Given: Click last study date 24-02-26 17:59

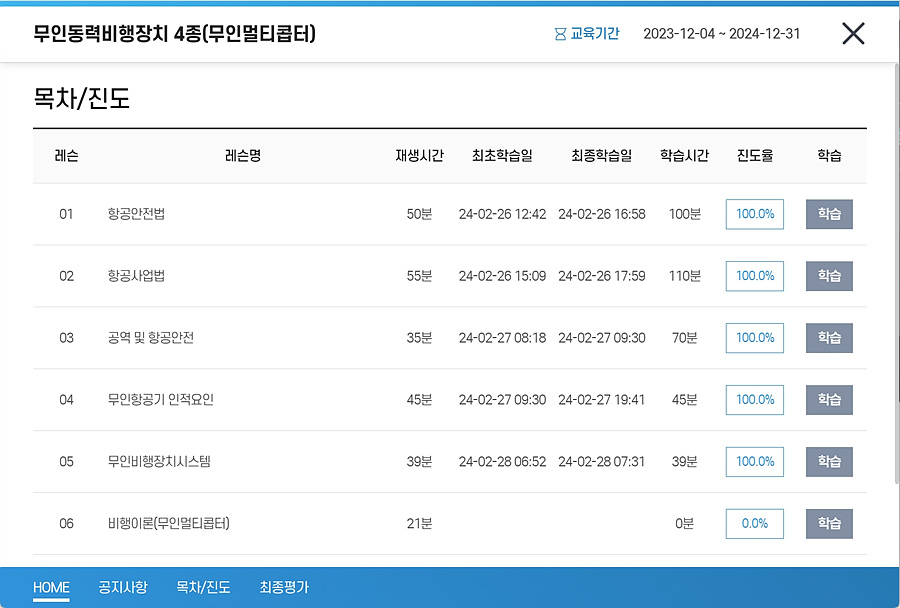Looking at the screenshot, I should [x=602, y=276].
